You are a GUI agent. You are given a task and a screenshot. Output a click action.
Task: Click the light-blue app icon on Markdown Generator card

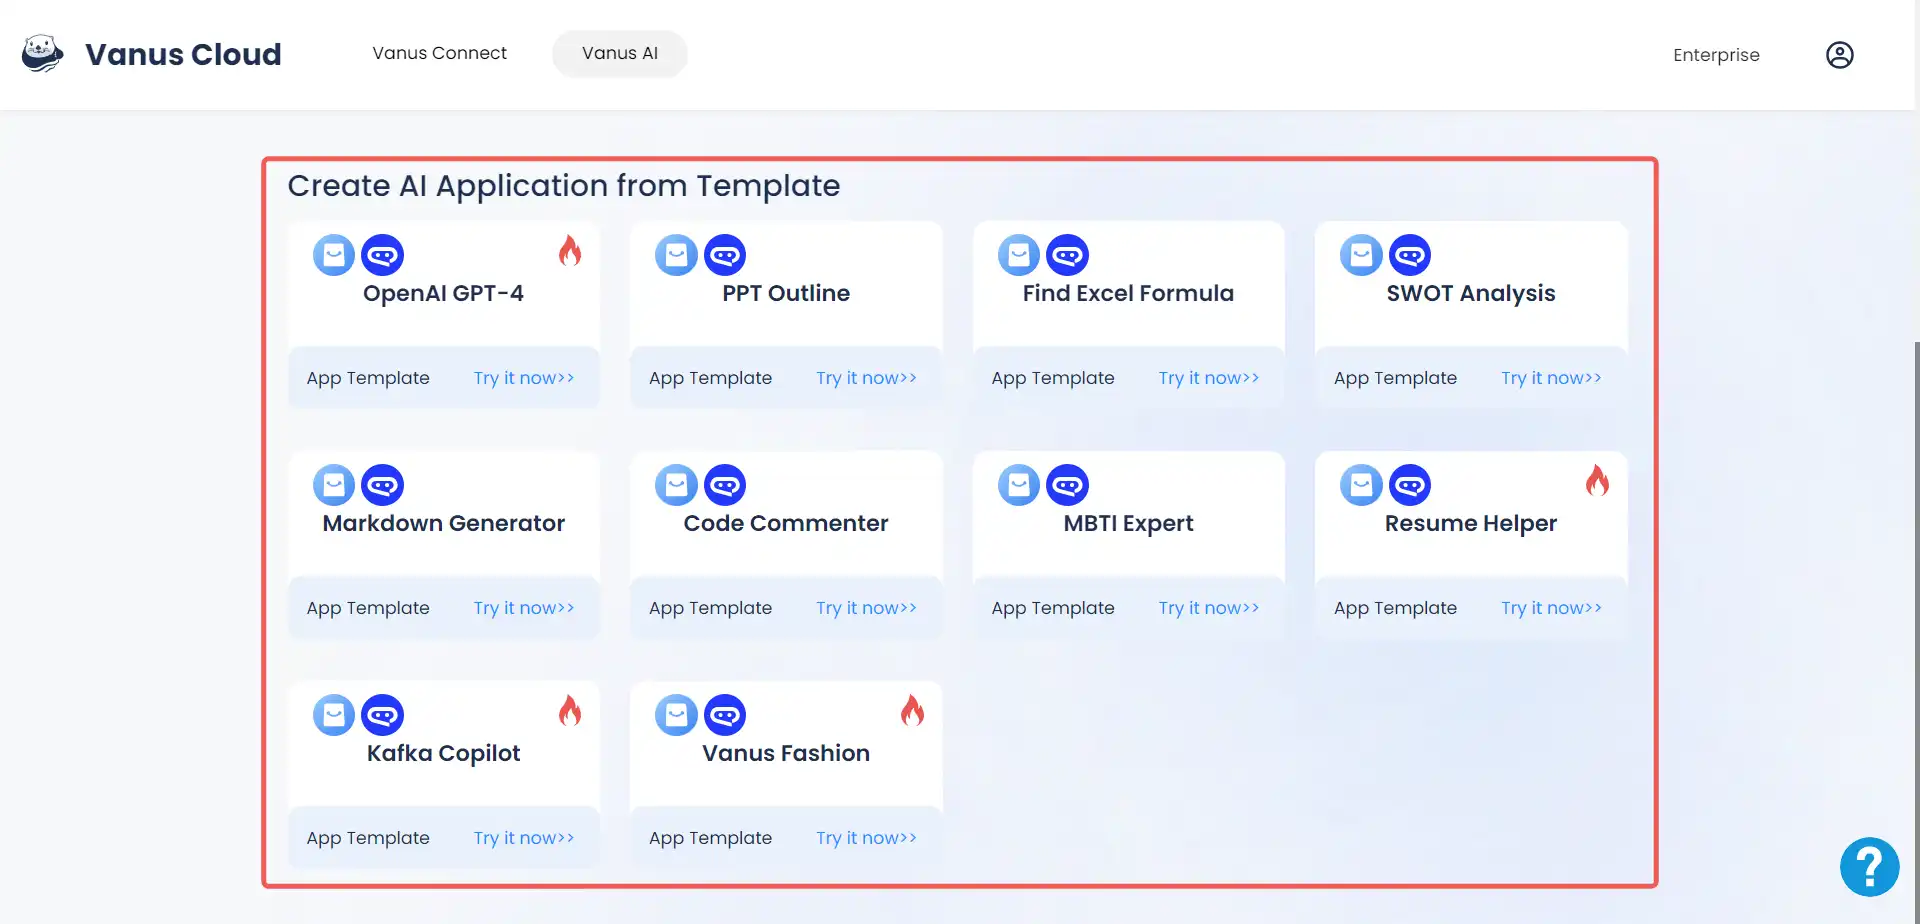pyautogui.click(x=334, y=485)
